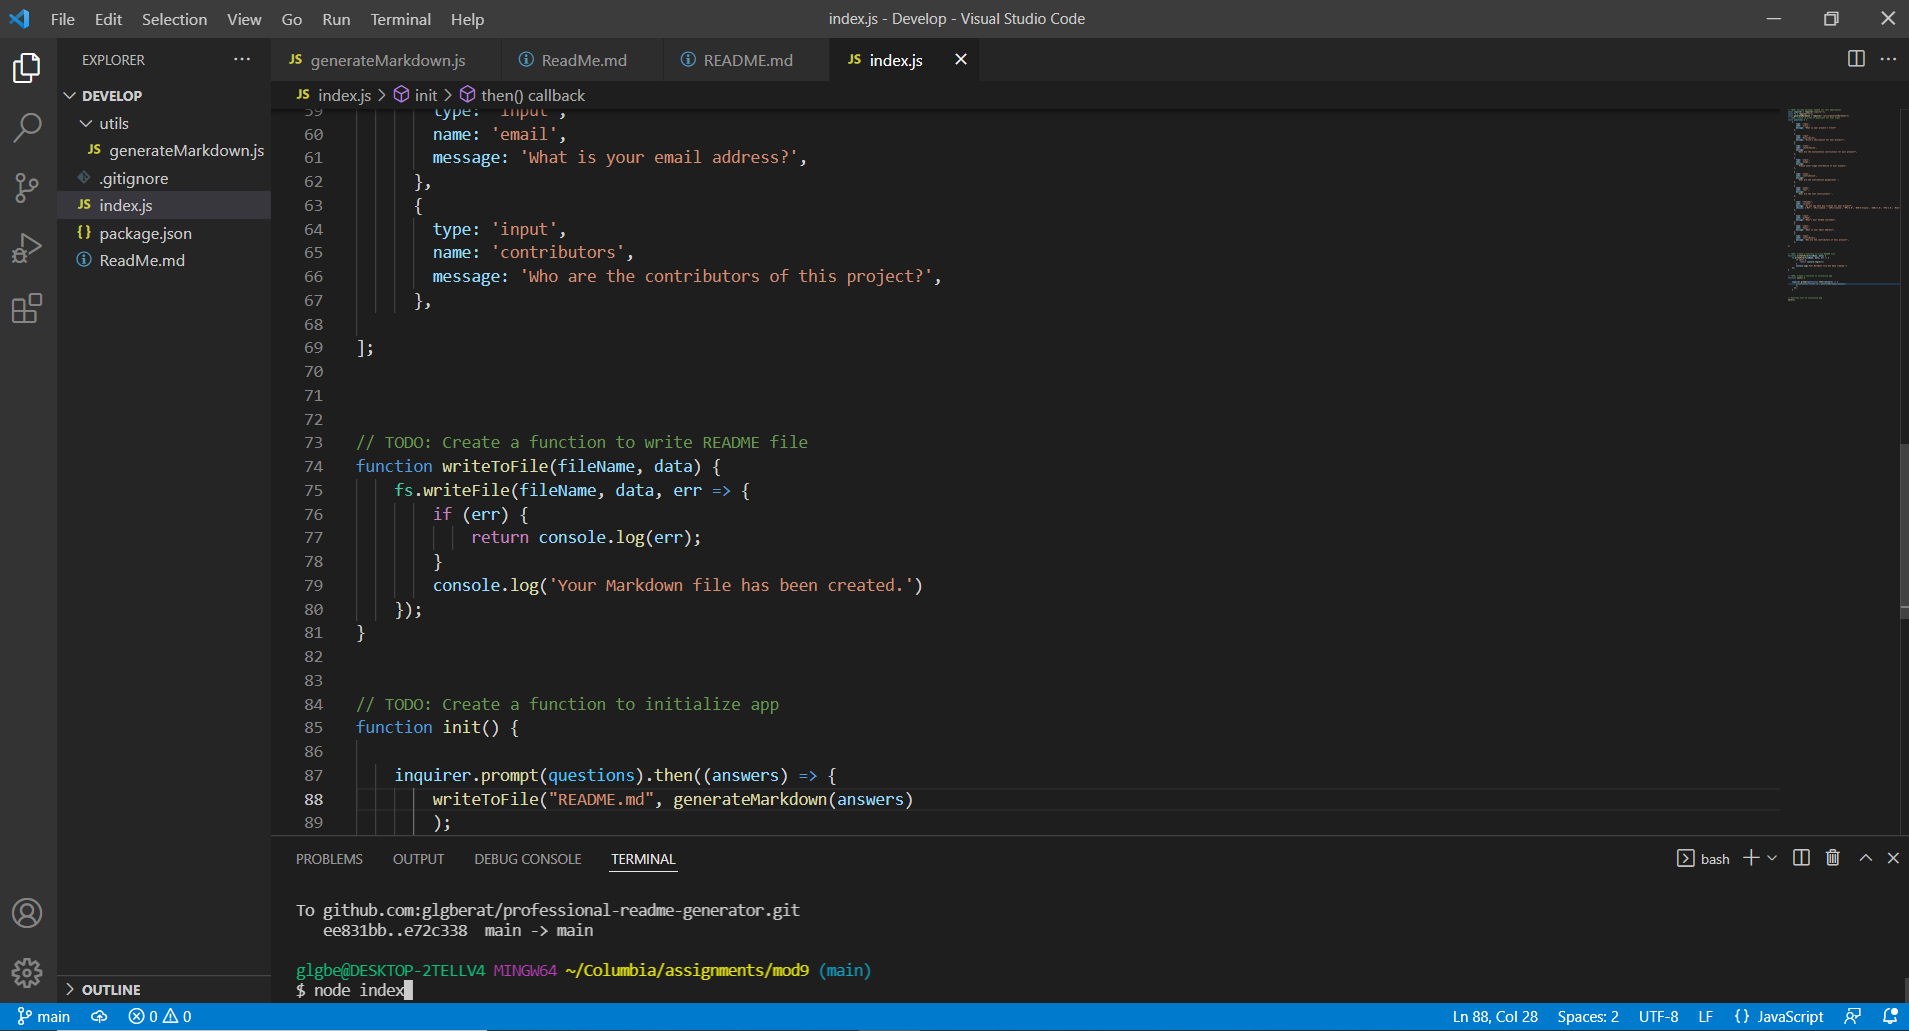Screen dimensions: 1909x1031
Task: Open the Search view in activity bar
Action: pyautogui.click(x=27, y=127)
